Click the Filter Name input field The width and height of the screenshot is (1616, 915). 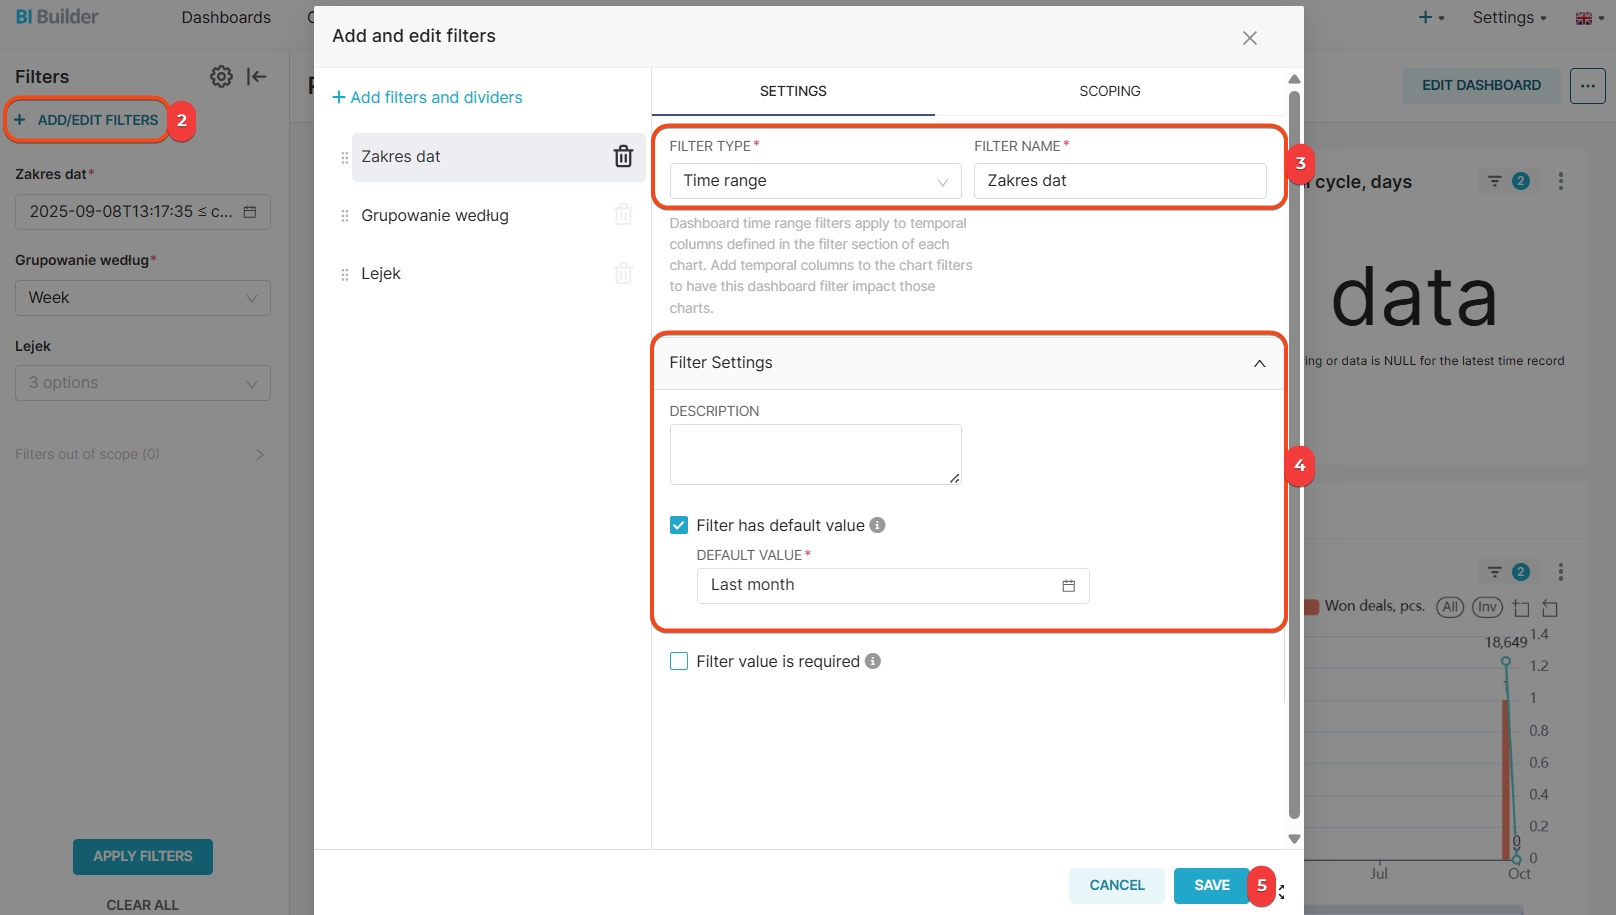1119,181
